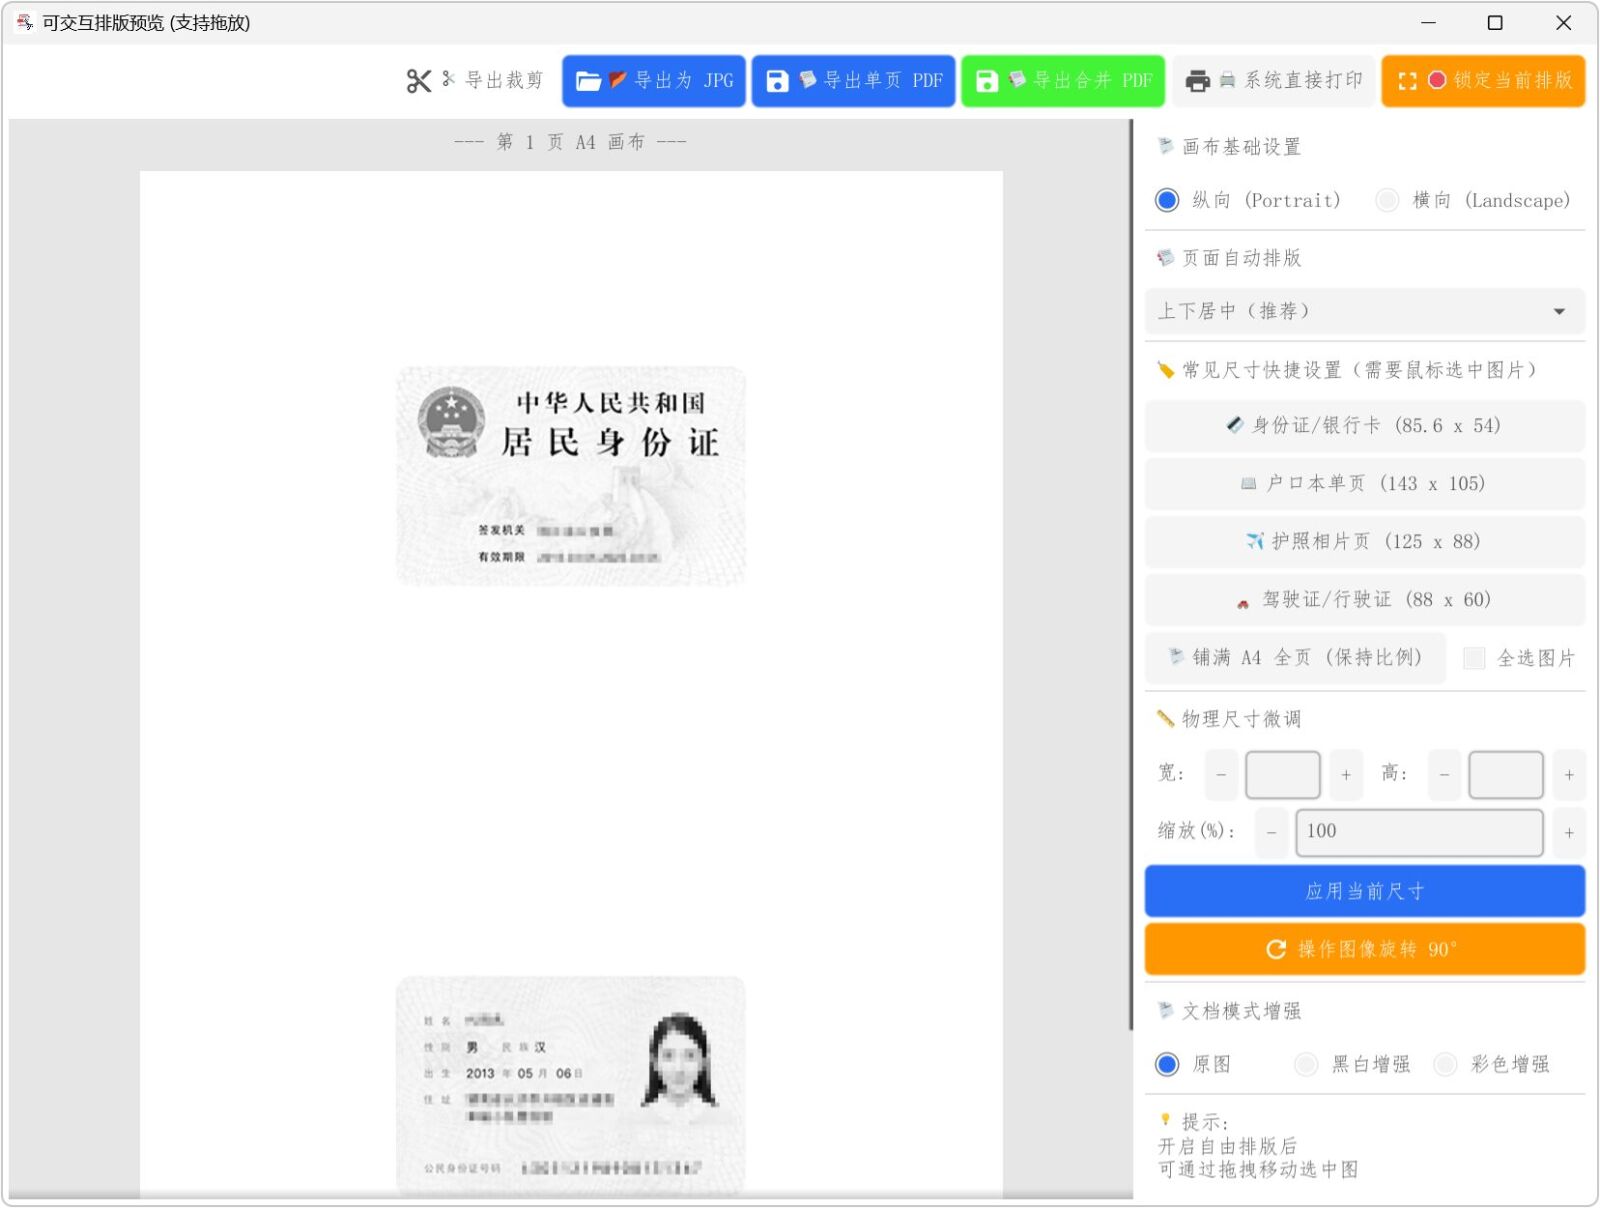The image size is (1600, 1208).
Task: Click the frame icon on 锁定当前排版
Action: pyautogui.click(x=1407, y=81)
